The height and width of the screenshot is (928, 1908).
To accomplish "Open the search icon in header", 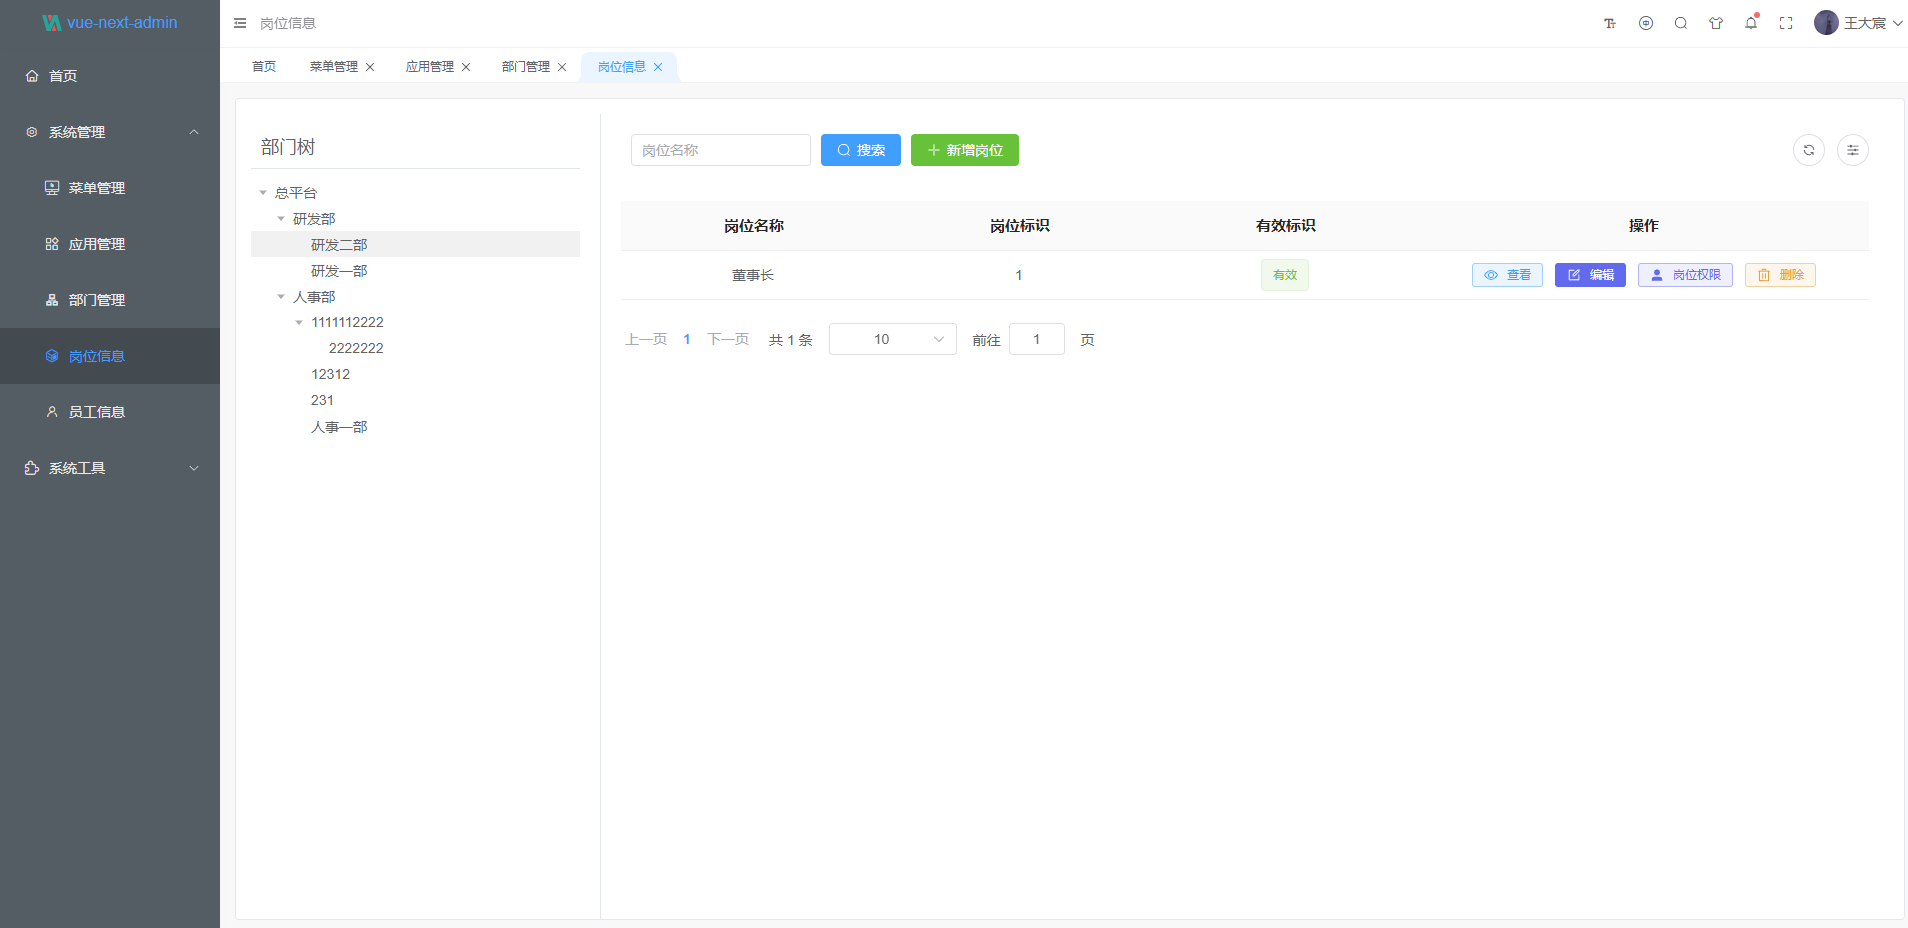I will 1681,23.
